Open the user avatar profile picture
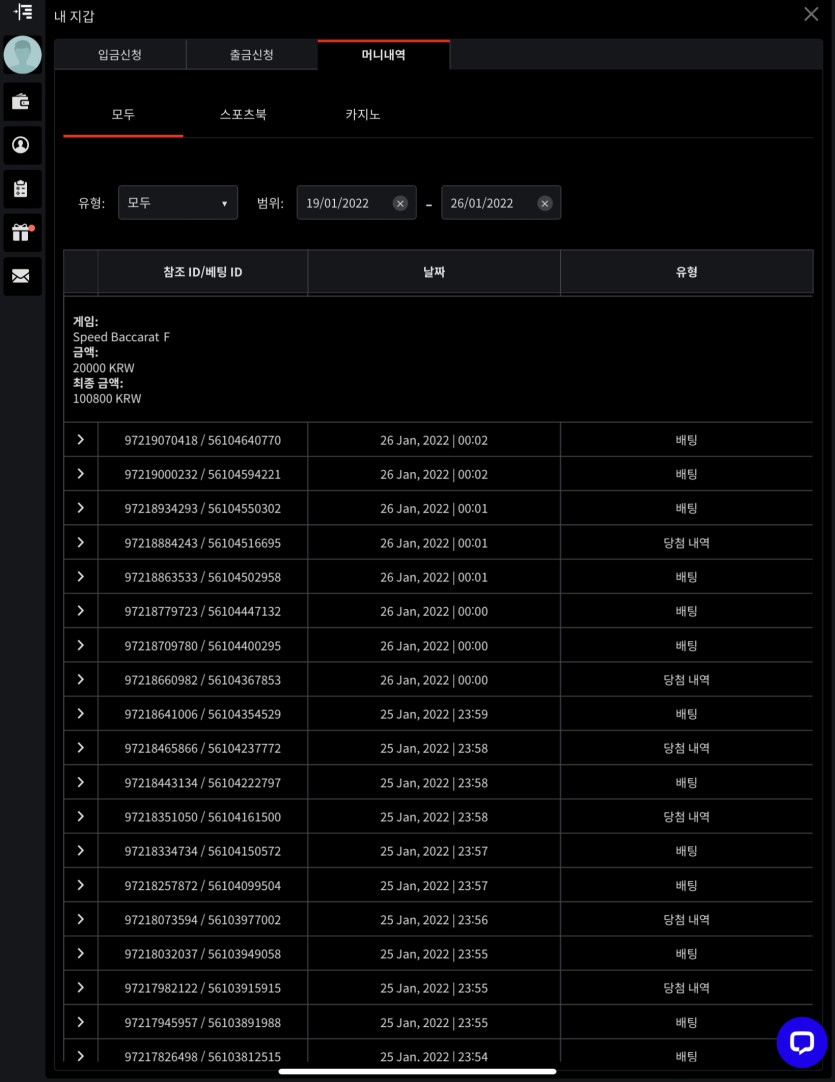 coord(23,55)
